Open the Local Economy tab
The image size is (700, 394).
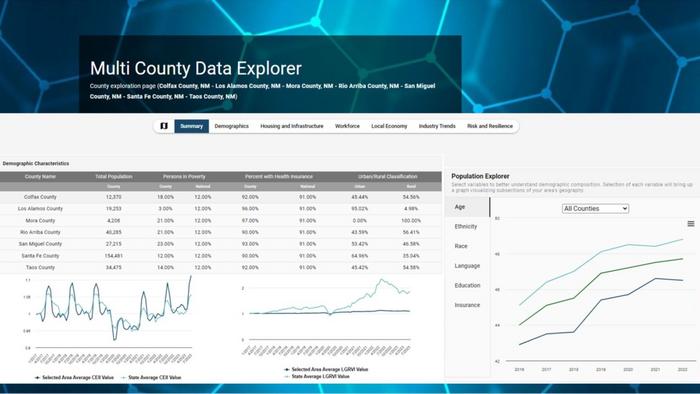pyautogui.click(x=389, y=126)
